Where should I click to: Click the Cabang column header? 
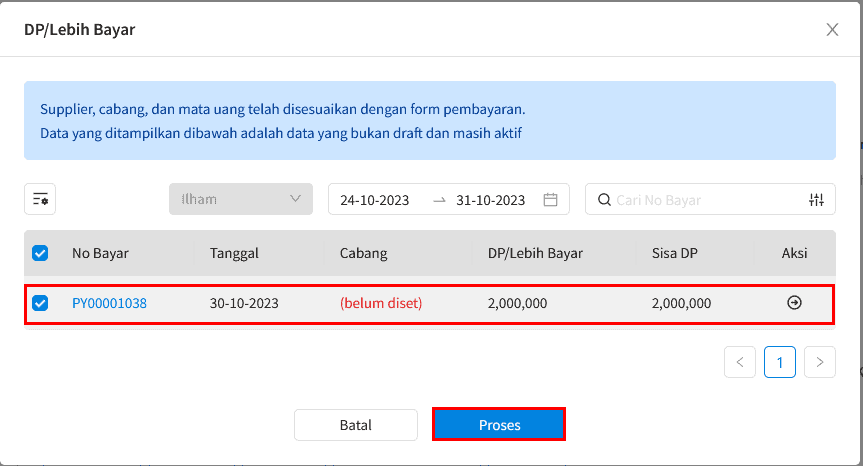coord(363,253)
